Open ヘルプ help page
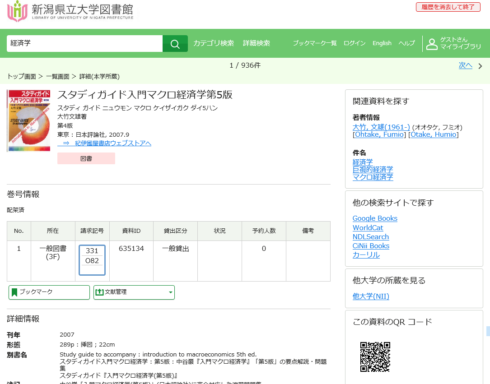 [x=407, y=43]
